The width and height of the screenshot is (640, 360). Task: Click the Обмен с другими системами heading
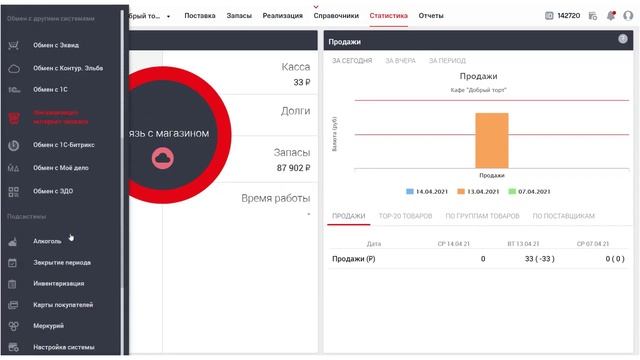(x=51, y=19)
